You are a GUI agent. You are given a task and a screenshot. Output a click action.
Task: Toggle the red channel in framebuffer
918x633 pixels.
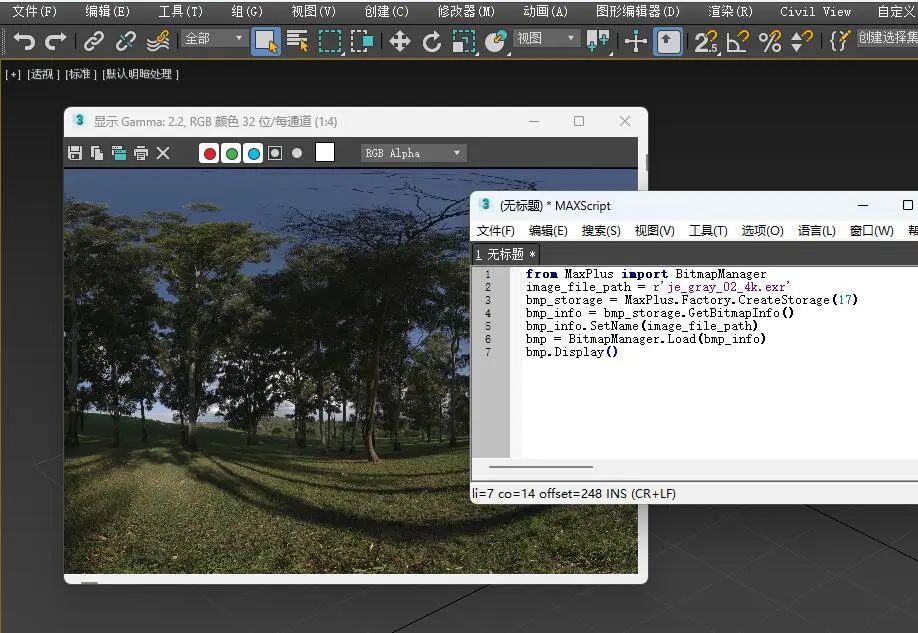(x=210, y=152)
